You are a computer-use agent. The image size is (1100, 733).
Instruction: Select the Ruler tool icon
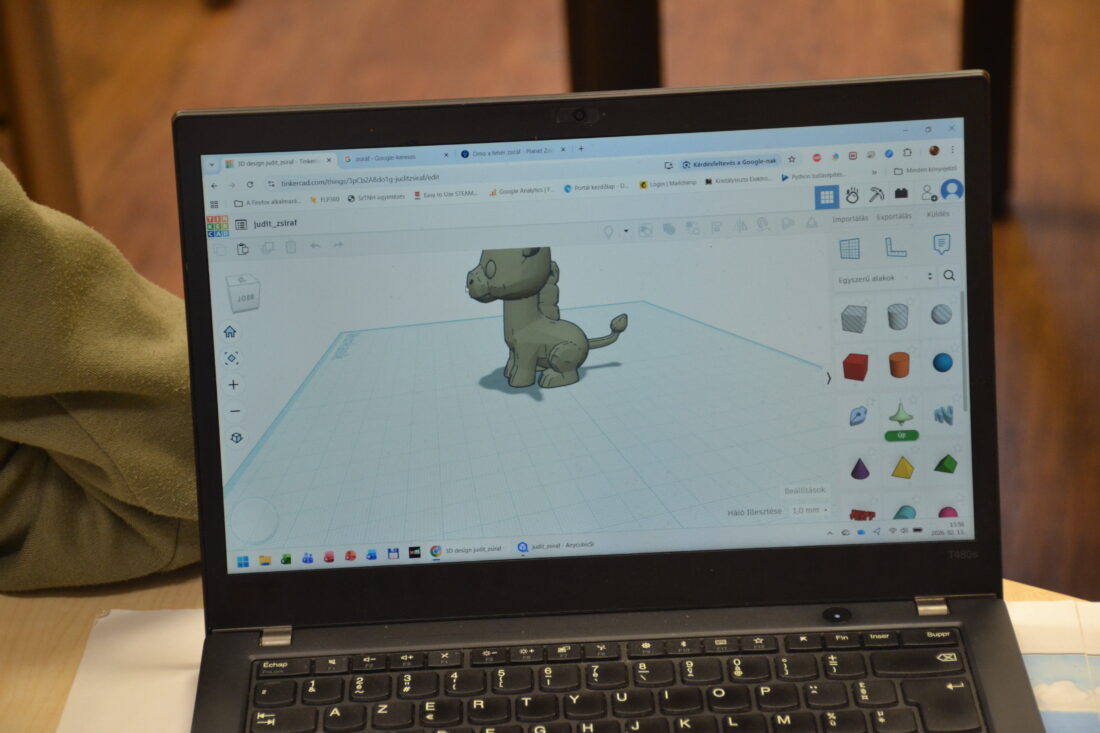pyautogui.click(x=895, y=247)
